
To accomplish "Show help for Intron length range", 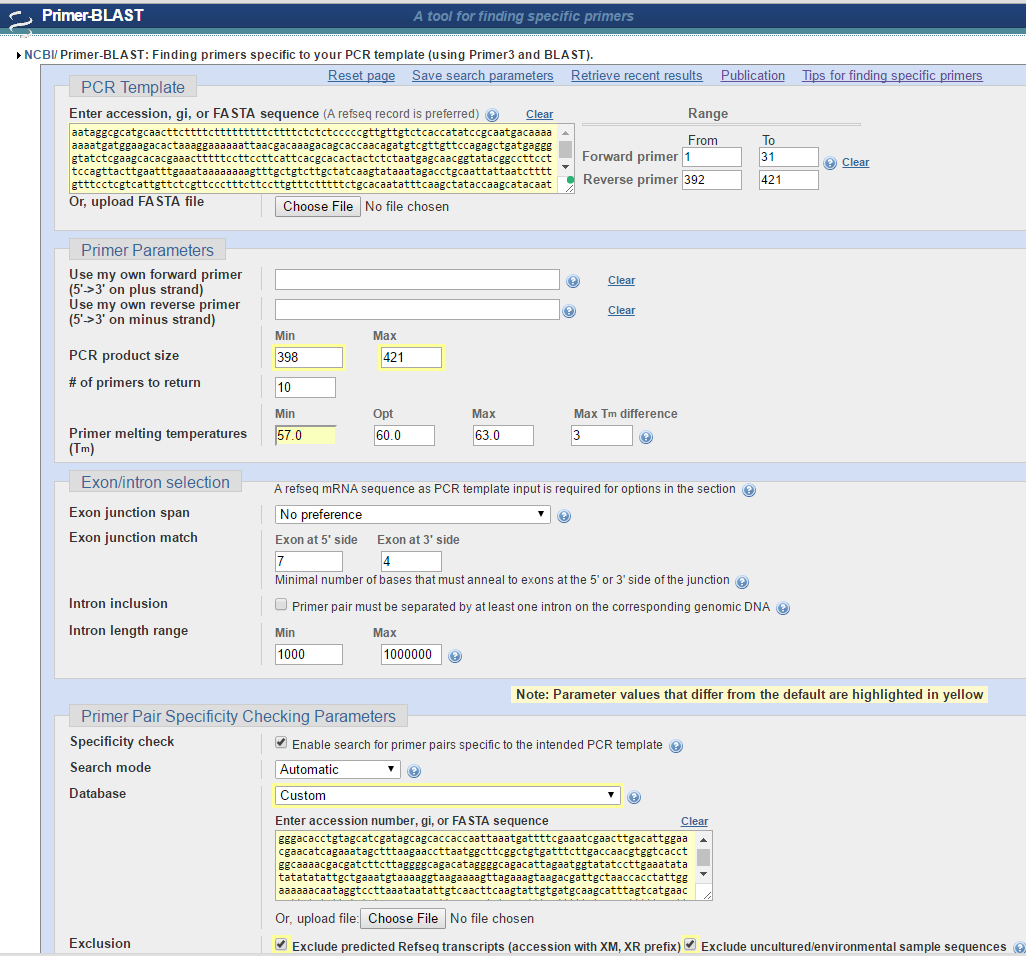I will pos(455,656).
